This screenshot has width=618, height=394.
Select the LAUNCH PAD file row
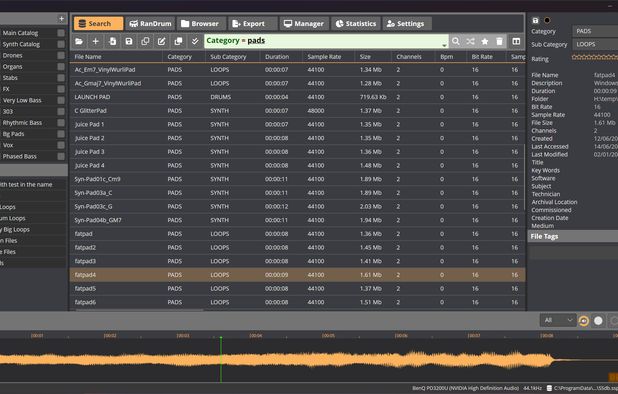(x=298, y=97)
